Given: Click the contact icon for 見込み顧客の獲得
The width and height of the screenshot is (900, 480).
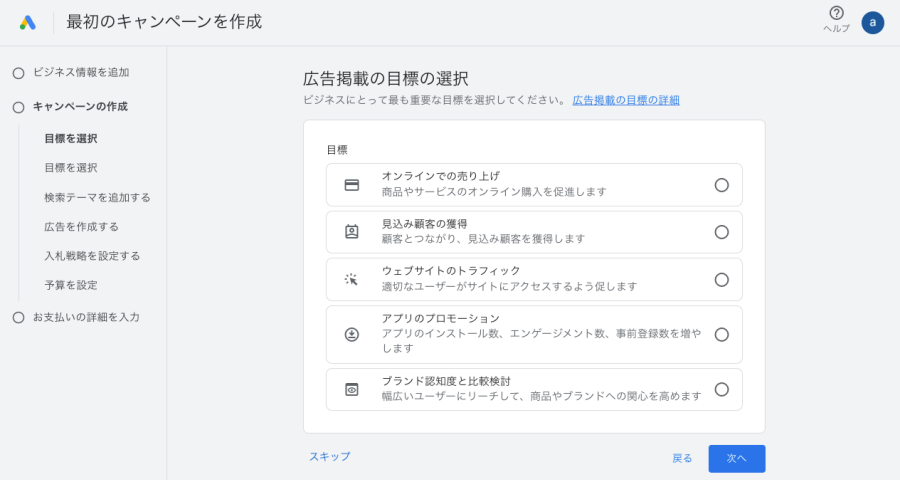Looking at the screenshot, I should pos(351,232).
